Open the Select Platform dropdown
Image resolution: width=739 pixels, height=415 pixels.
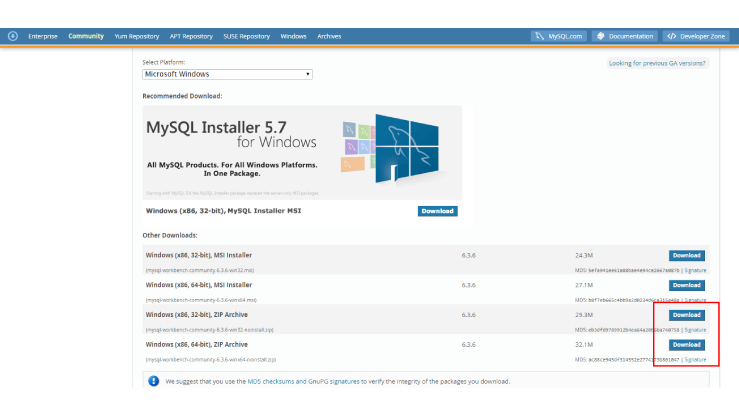pyautogui.click(x=227, y=74)
